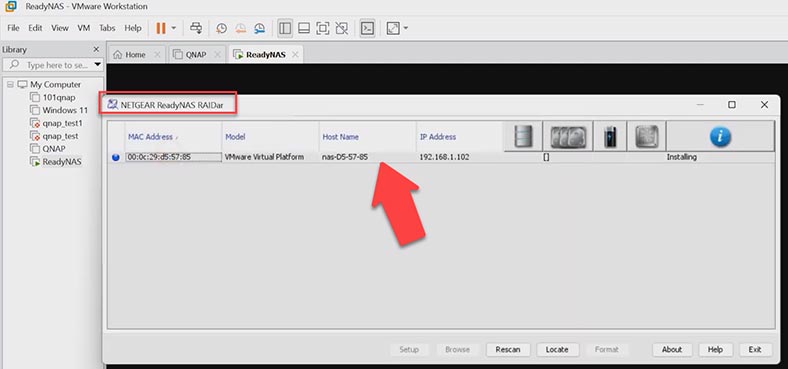Open the snapshot manager icon
This screenshot has width=788, height=369.
pyautogui.click(x=259, y=28)
